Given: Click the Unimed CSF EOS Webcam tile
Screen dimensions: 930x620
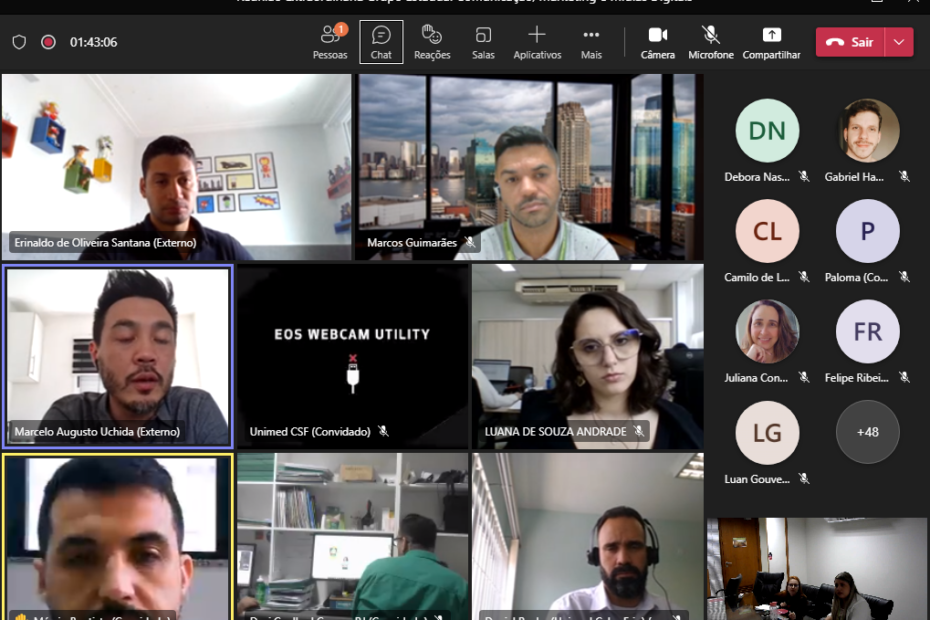Looking at the screenshot, I should pos(352,355).
